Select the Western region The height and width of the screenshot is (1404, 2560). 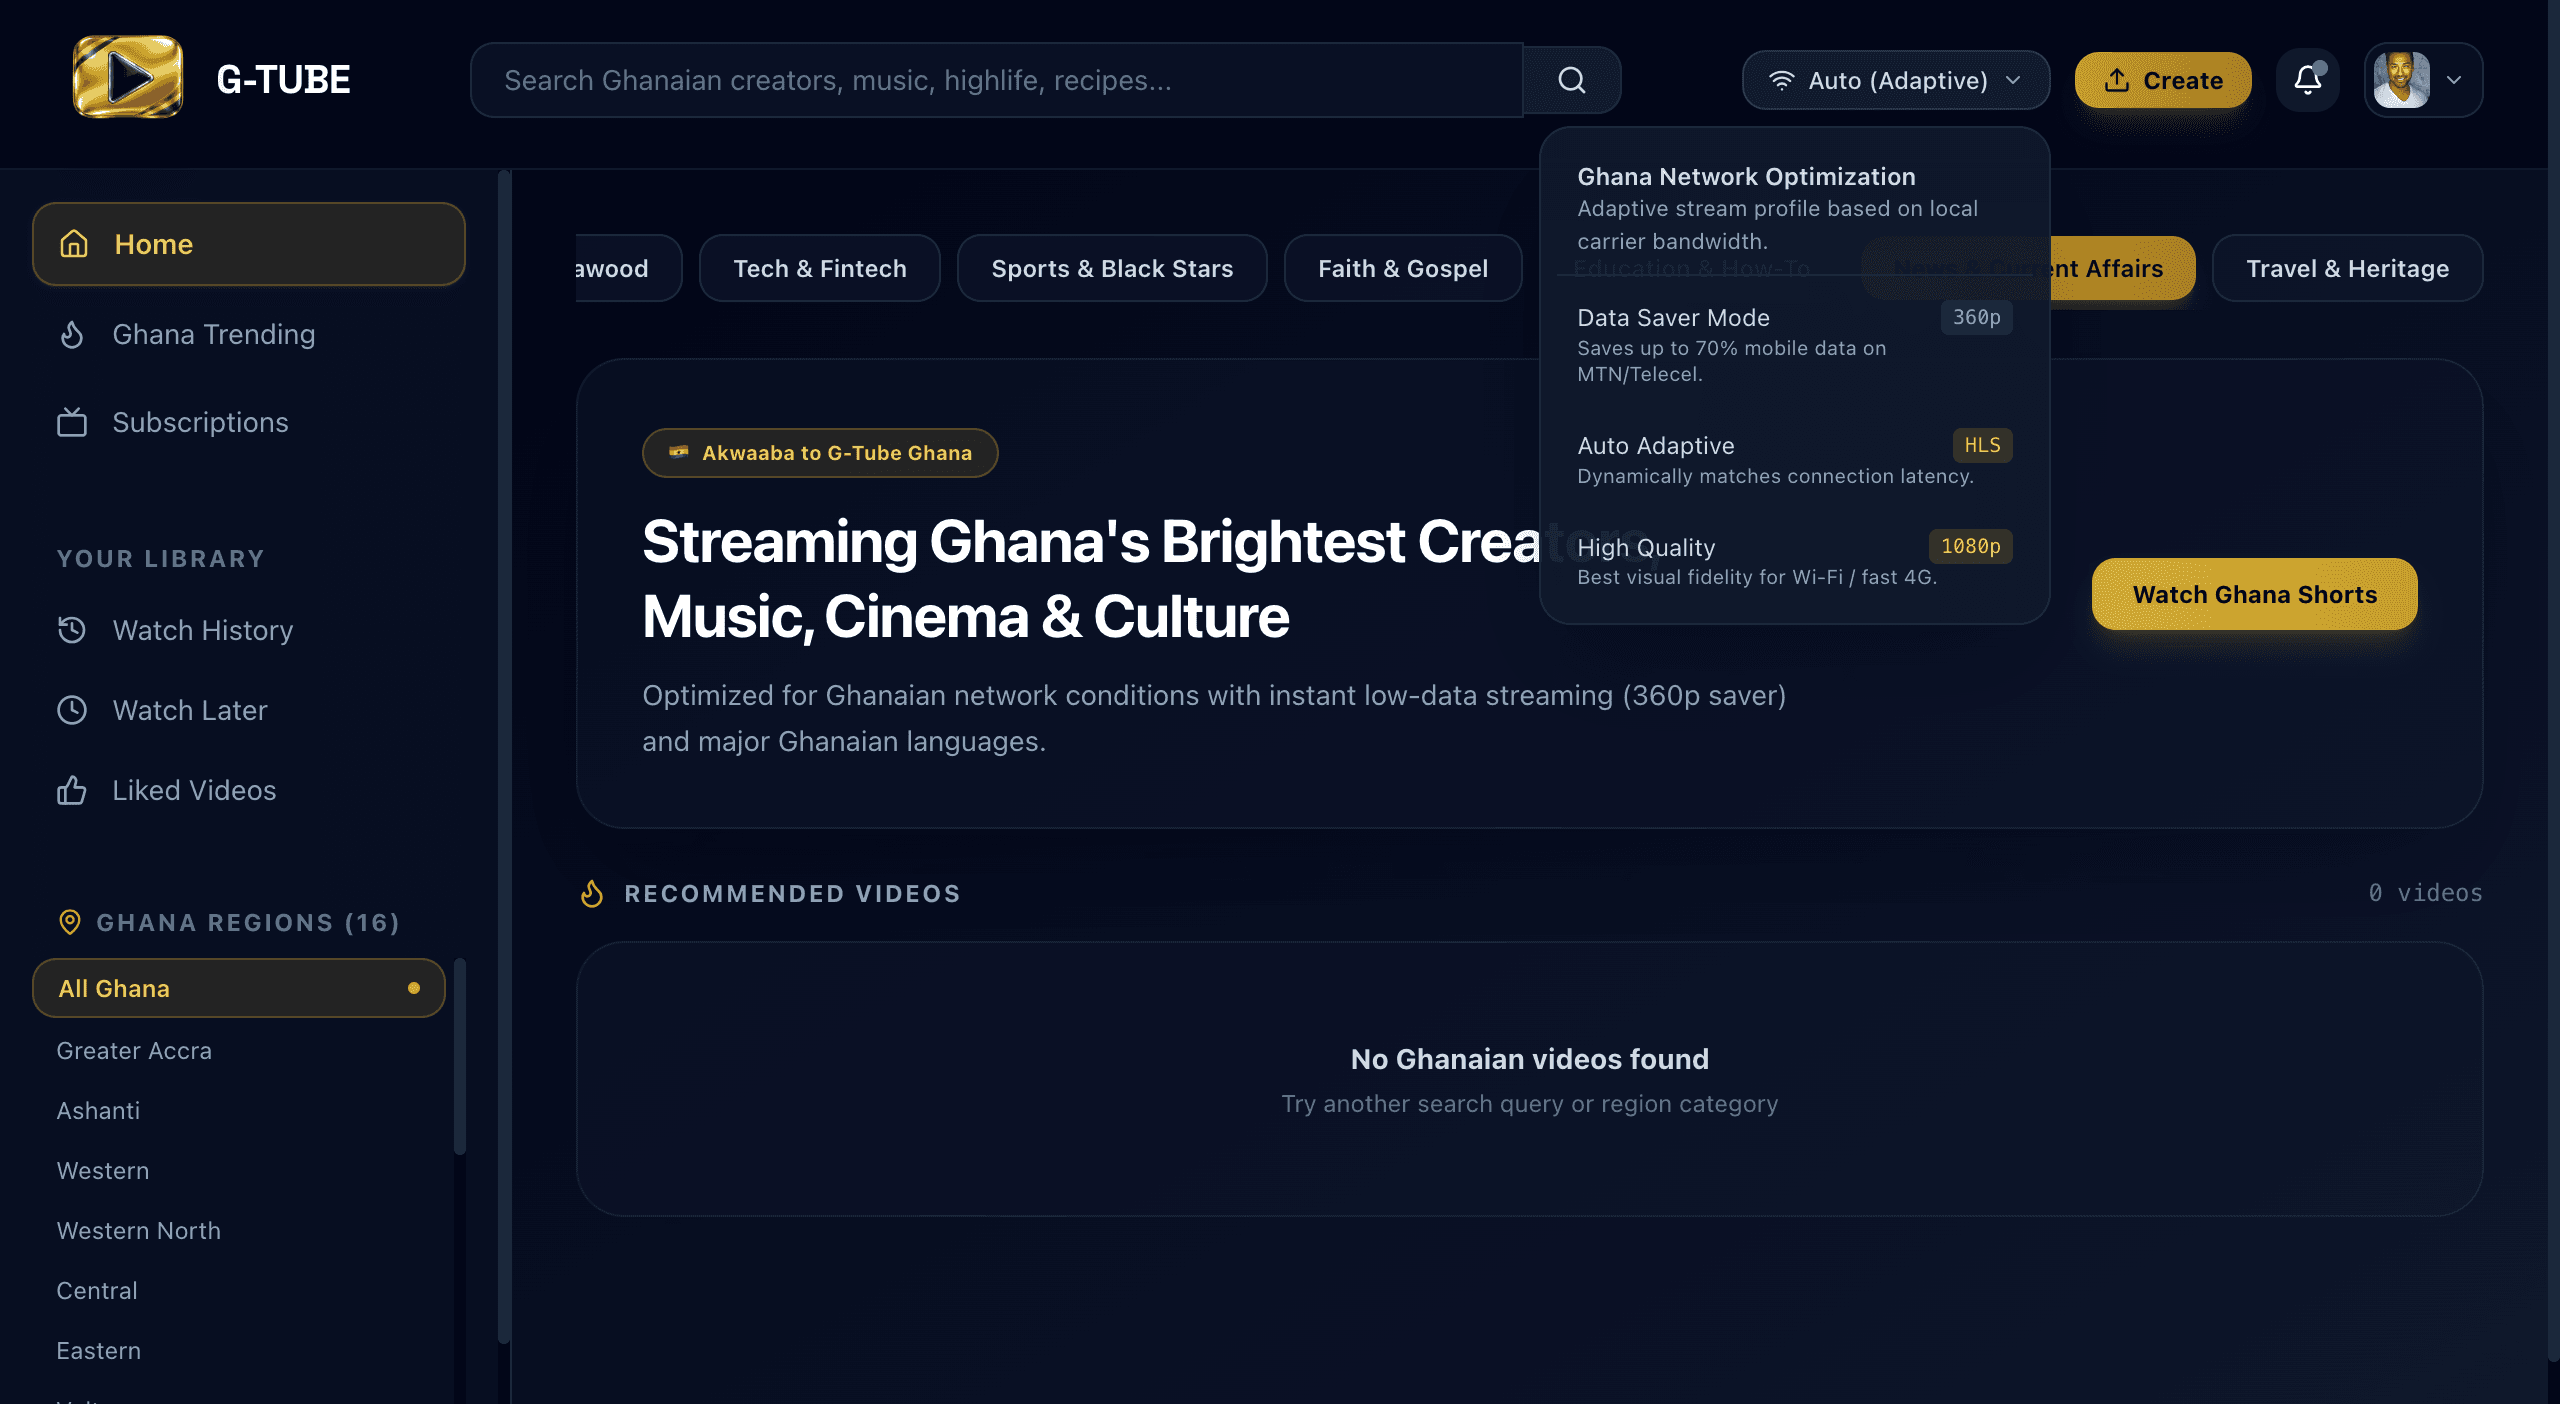click(x=239, y=1170)
